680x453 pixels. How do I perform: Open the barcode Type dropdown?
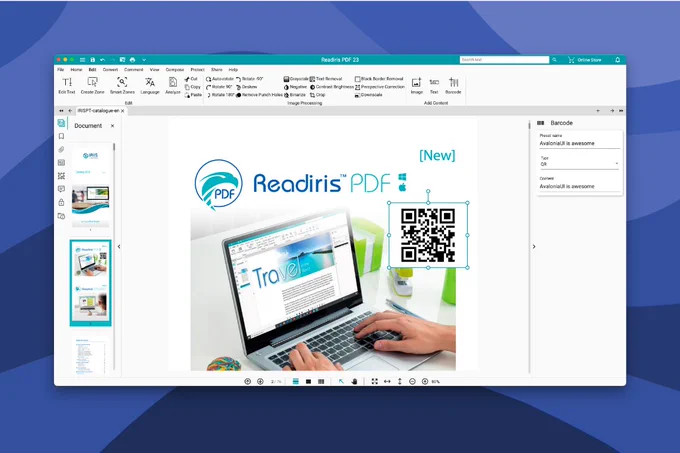tap(579, 164)
